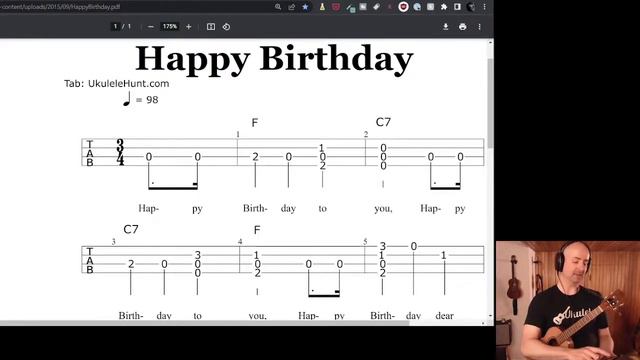The image size is (640, 360).
Task: Click the 175% zoom level field
Action: 169,27
